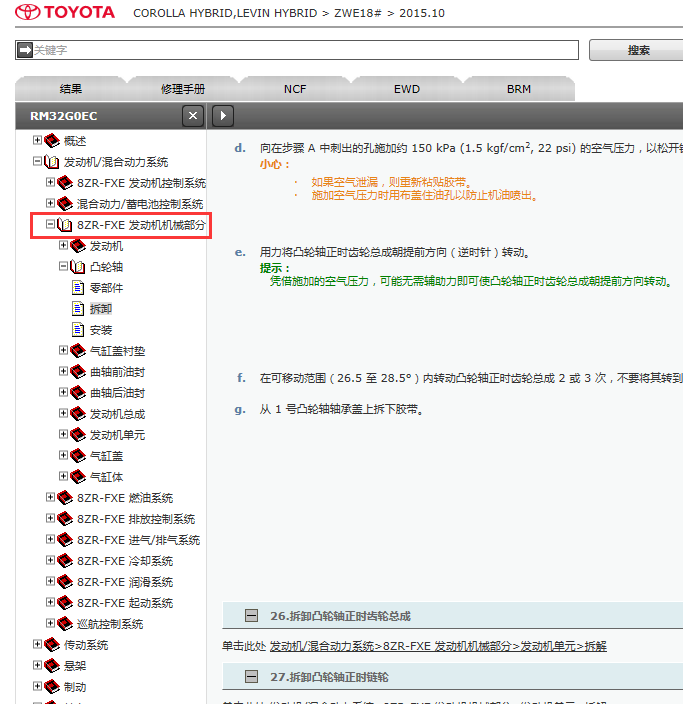Expand the 发动机总成 node
683x704 pixels.
(x=63, y=413)
